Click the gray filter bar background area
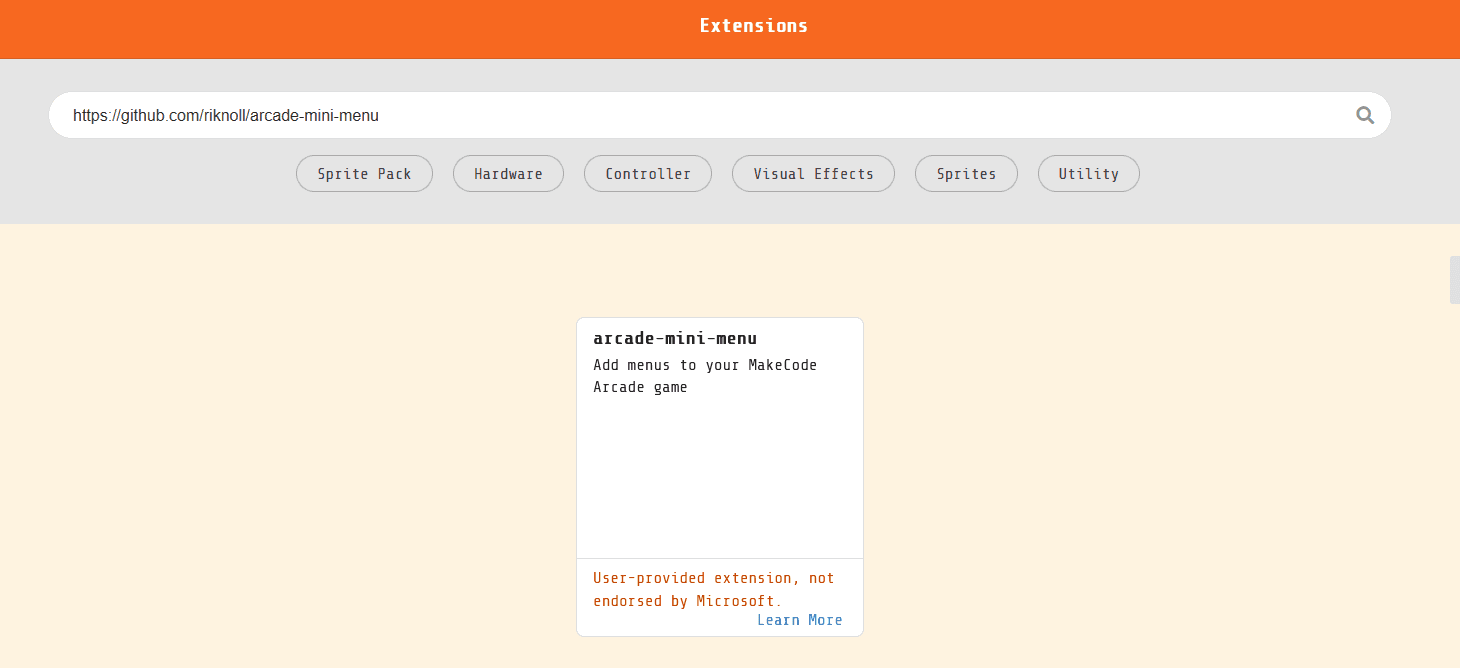Viewport: 1460px width, 668px height. coord(150,173)
